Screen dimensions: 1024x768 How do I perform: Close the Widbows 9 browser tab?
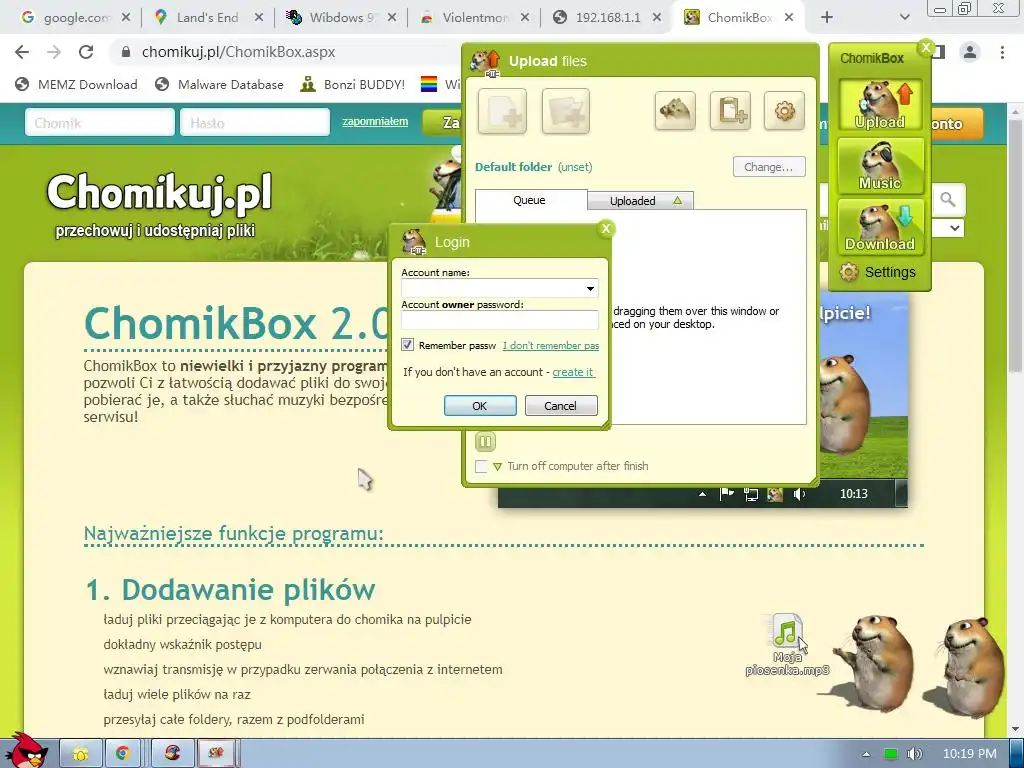click(x=392, y=18)
